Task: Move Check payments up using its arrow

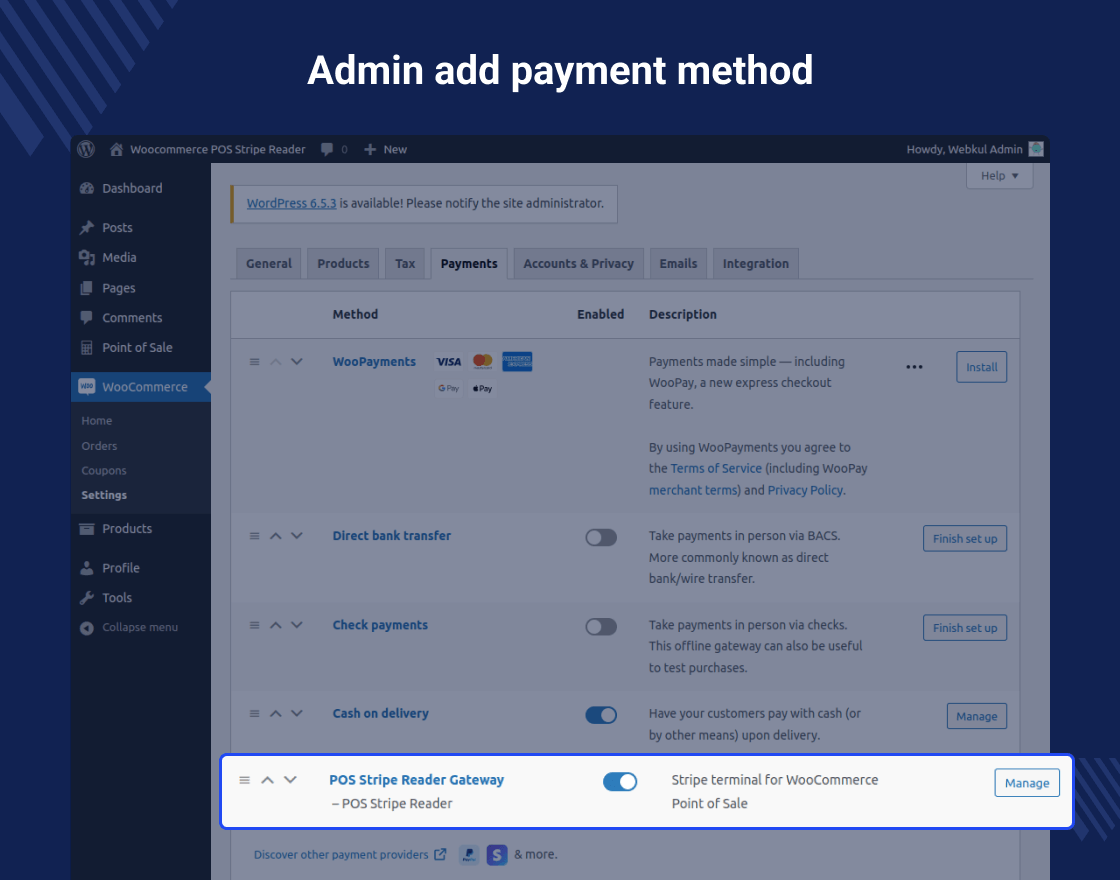Action: pos(275,624)
